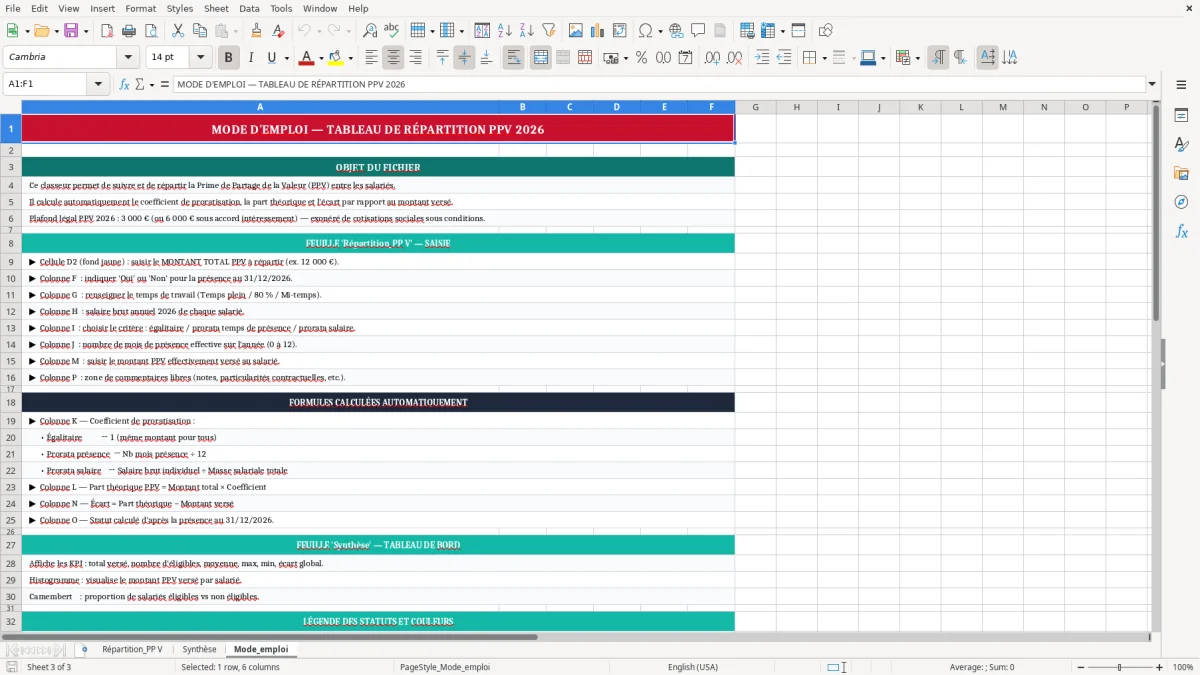Screen dimensions: 1200x675
Task: Open Find & Replace icon
Action: (x=370, y=31)
